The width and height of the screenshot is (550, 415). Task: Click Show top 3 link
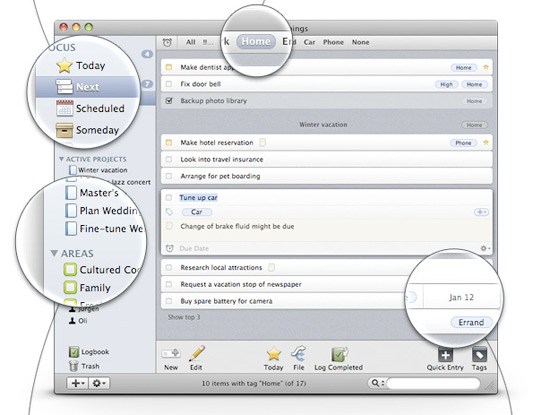click(184, 317)
